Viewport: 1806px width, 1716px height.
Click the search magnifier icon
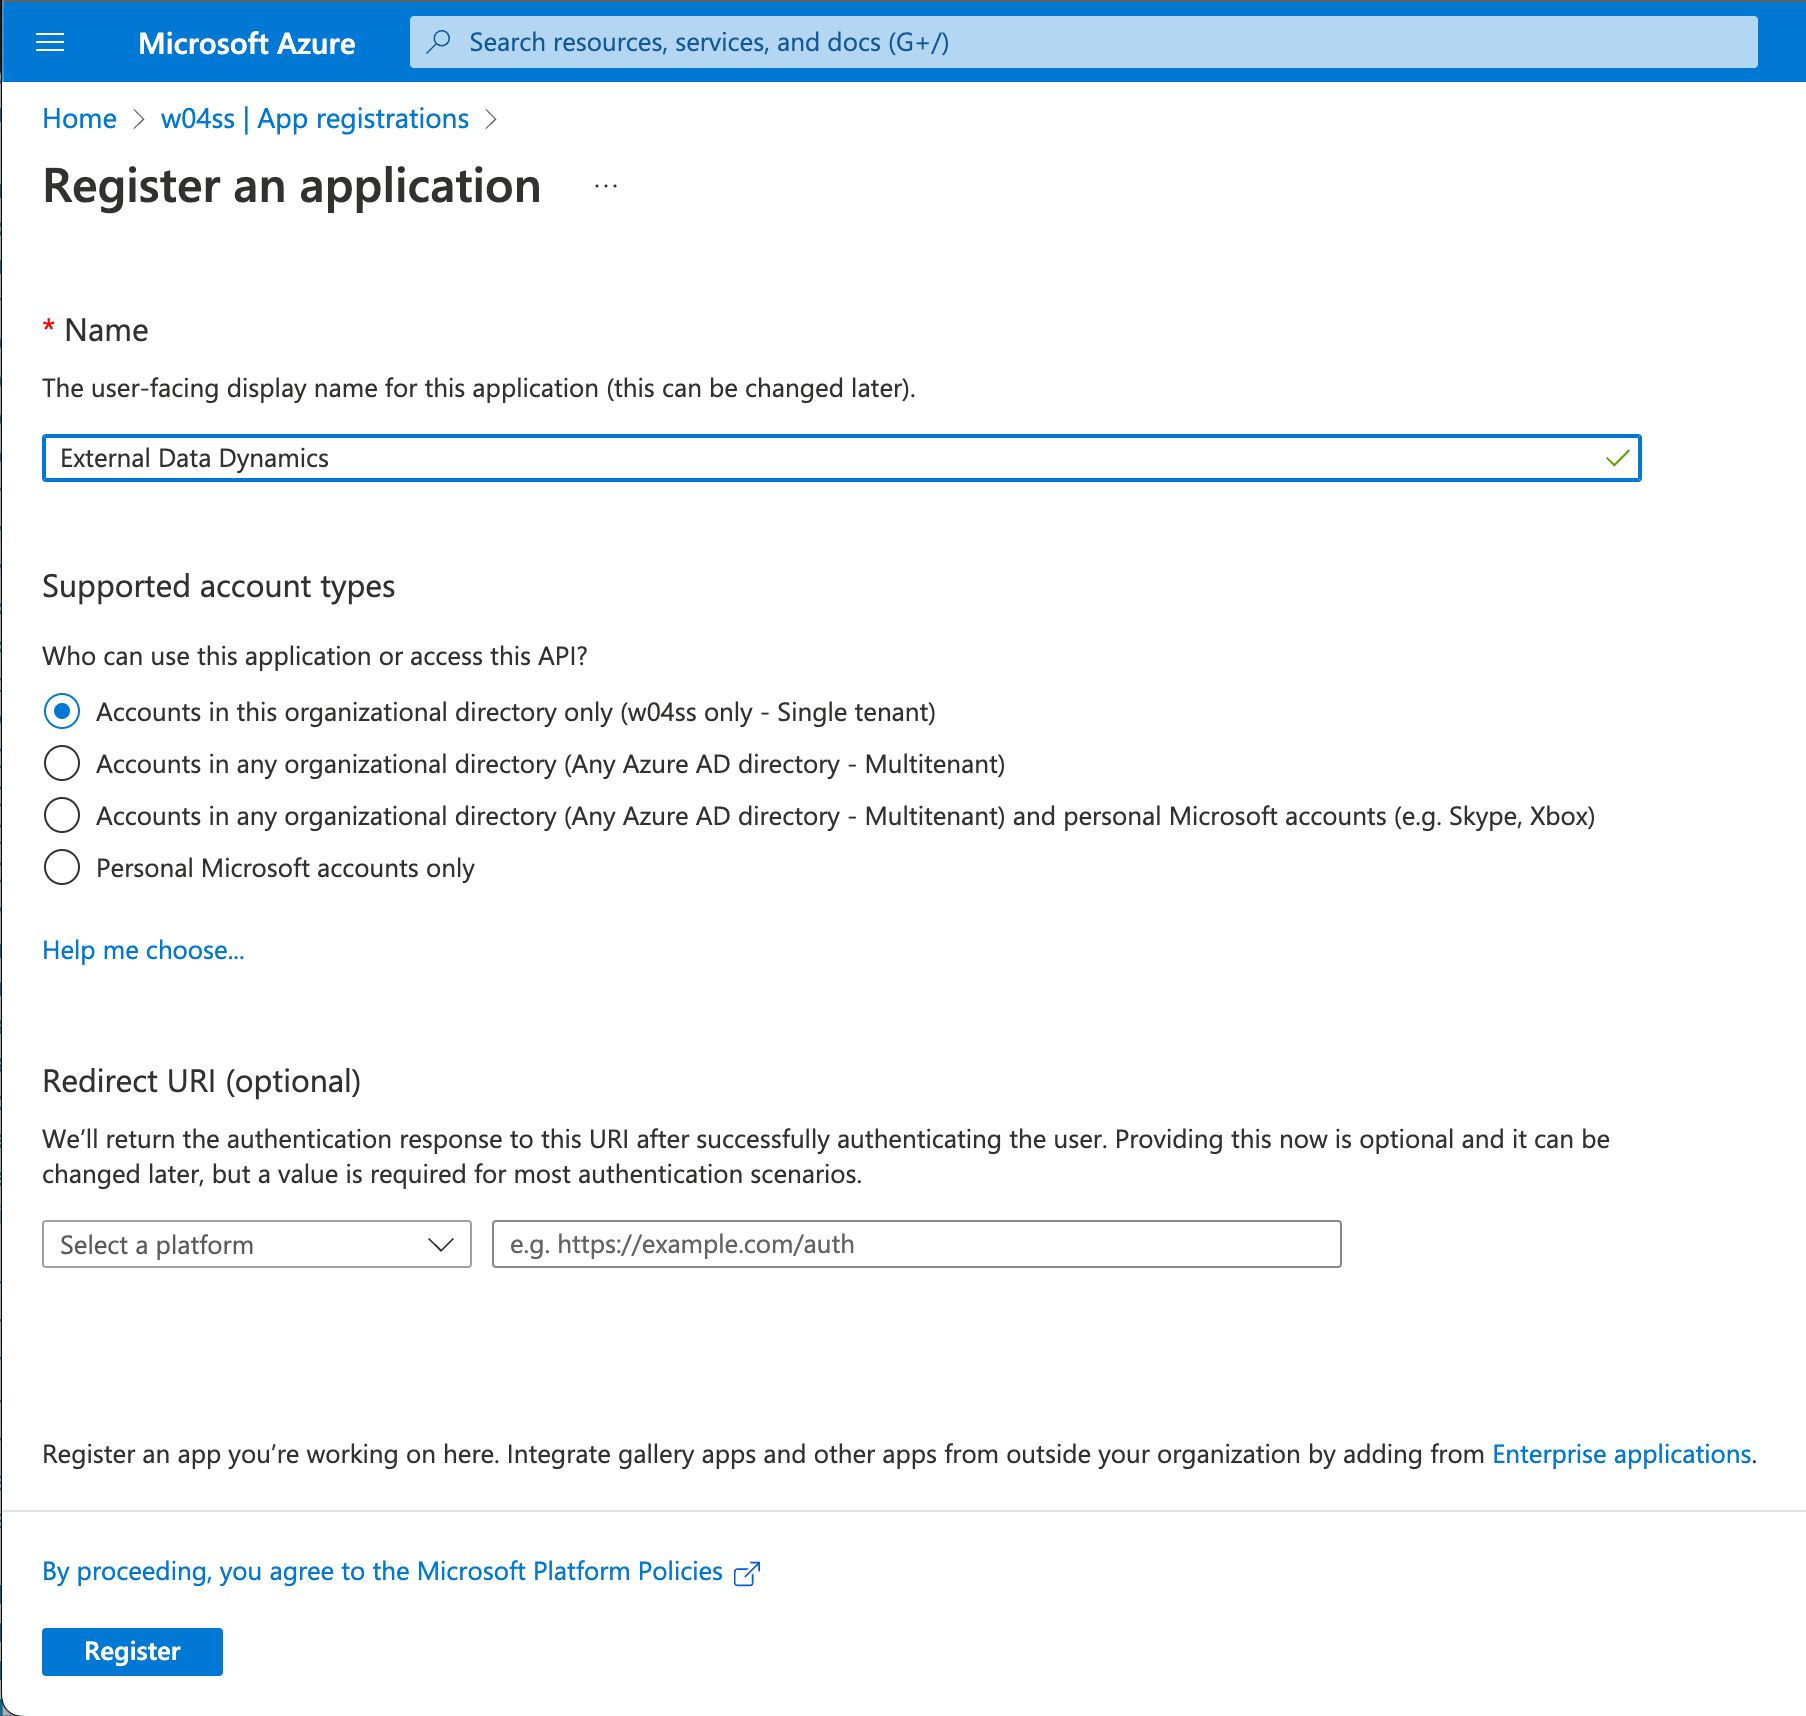point(438,42)
